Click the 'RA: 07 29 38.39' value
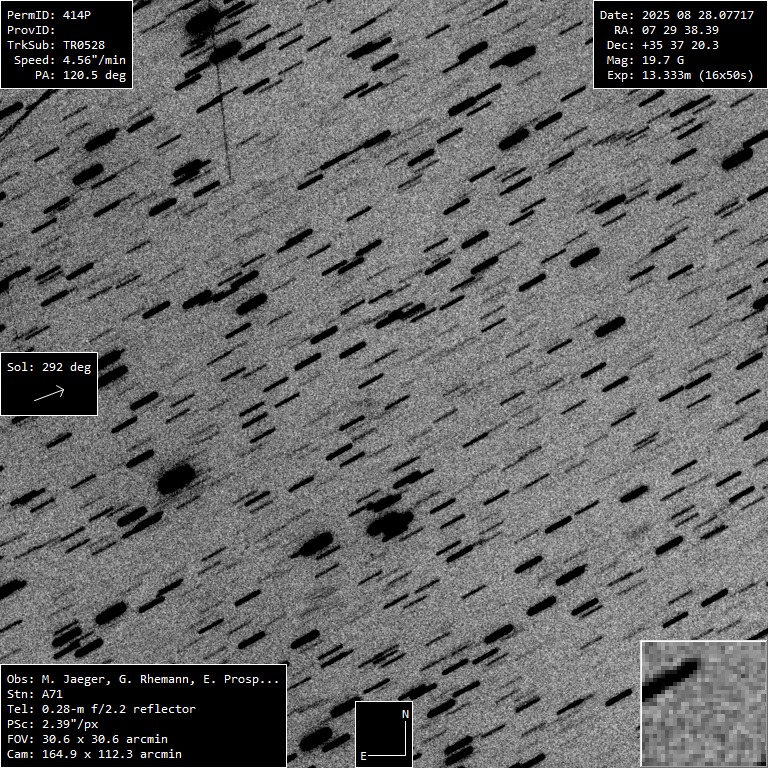This screenshot has height=768, width=768. (x=666, y=30)
